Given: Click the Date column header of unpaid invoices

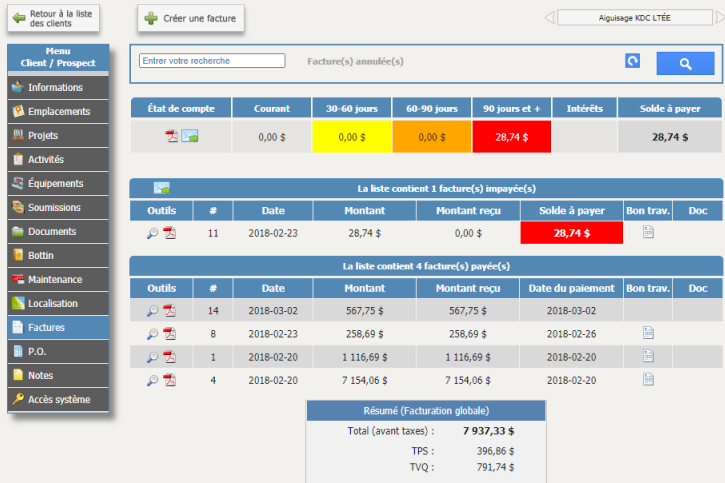Looking at the screenshot, I should (x=273, y=211).
